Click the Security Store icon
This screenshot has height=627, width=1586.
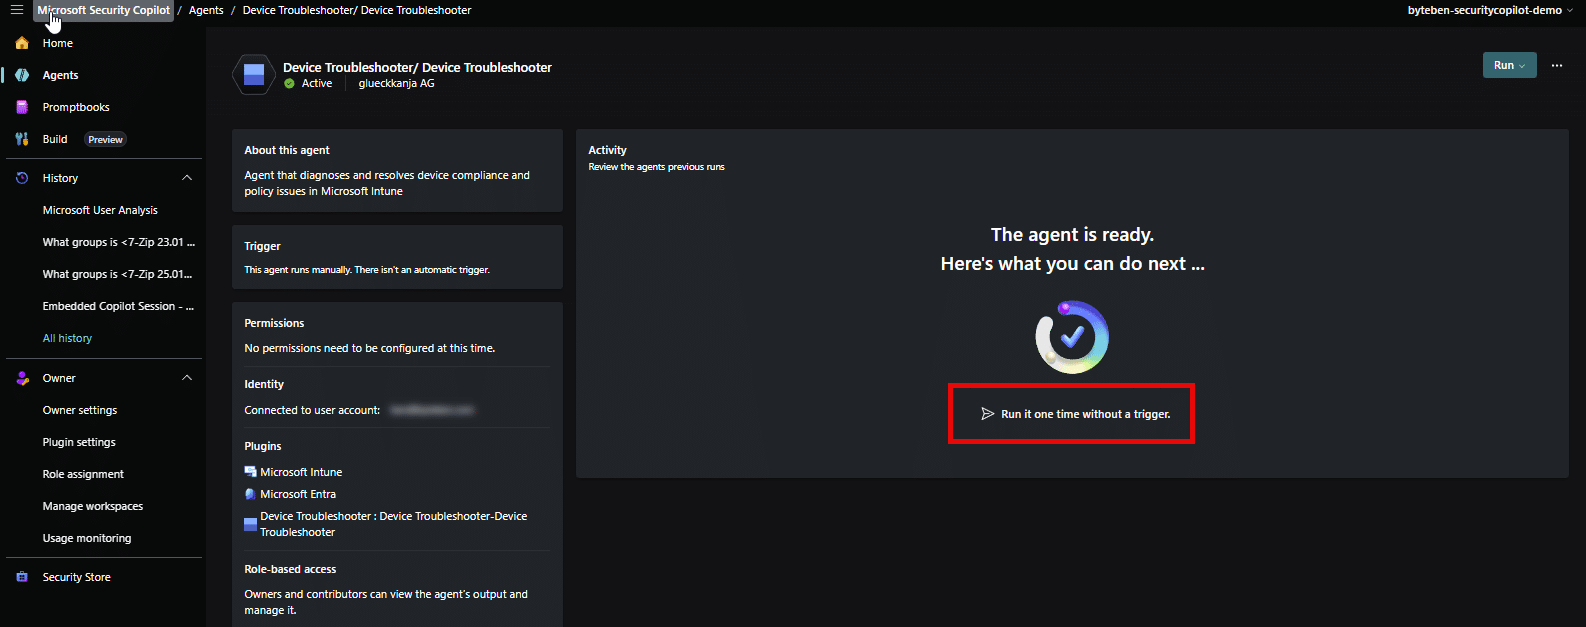(x=22, y=577)
